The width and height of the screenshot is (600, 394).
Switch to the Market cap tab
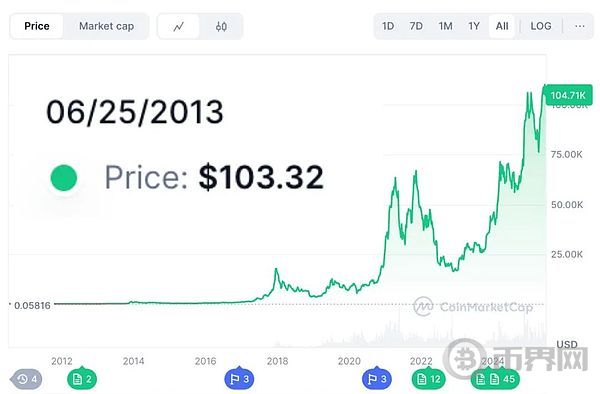click(x=106, y=26)
